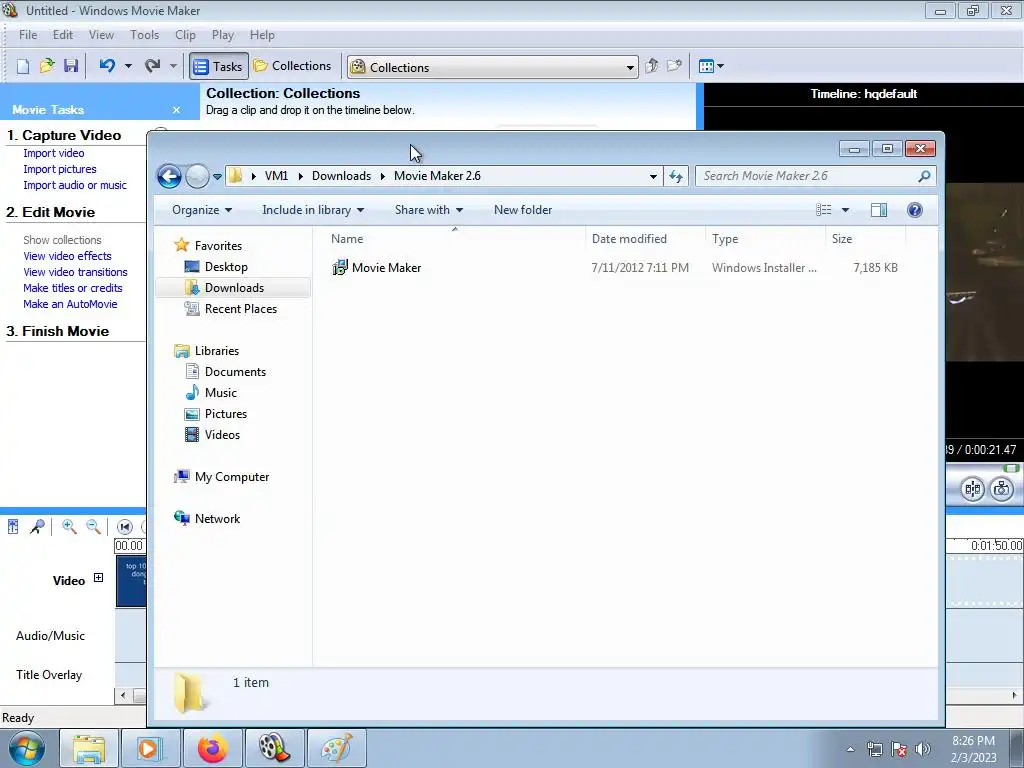This screenshot has height=768, width=1024.
Task: Open the Play menu
Action: [223, 35]
